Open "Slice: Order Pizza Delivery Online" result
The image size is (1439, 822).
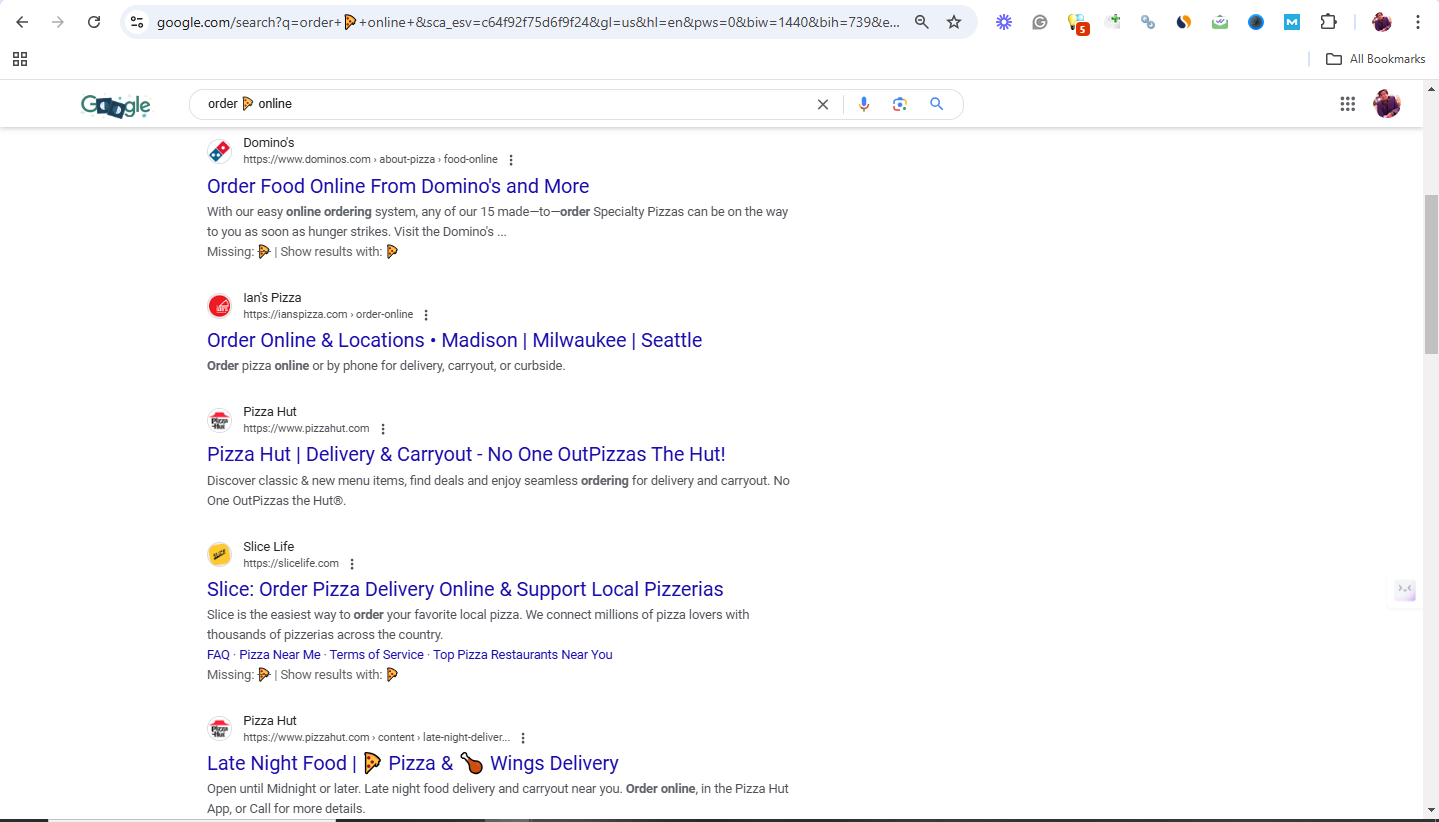tap(465, 589)
